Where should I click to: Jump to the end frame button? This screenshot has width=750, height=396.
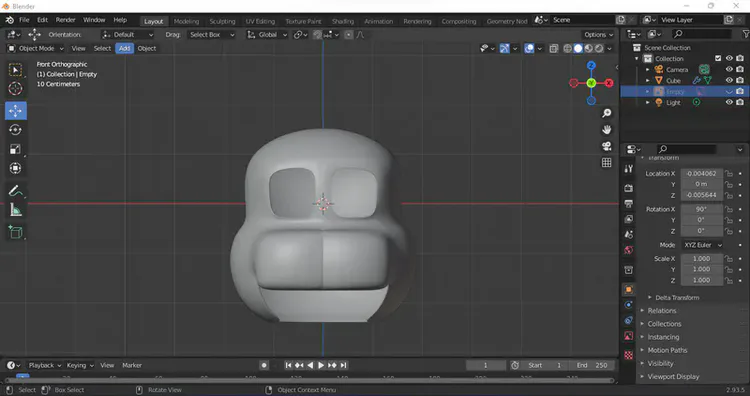click(x=343, y=365)
